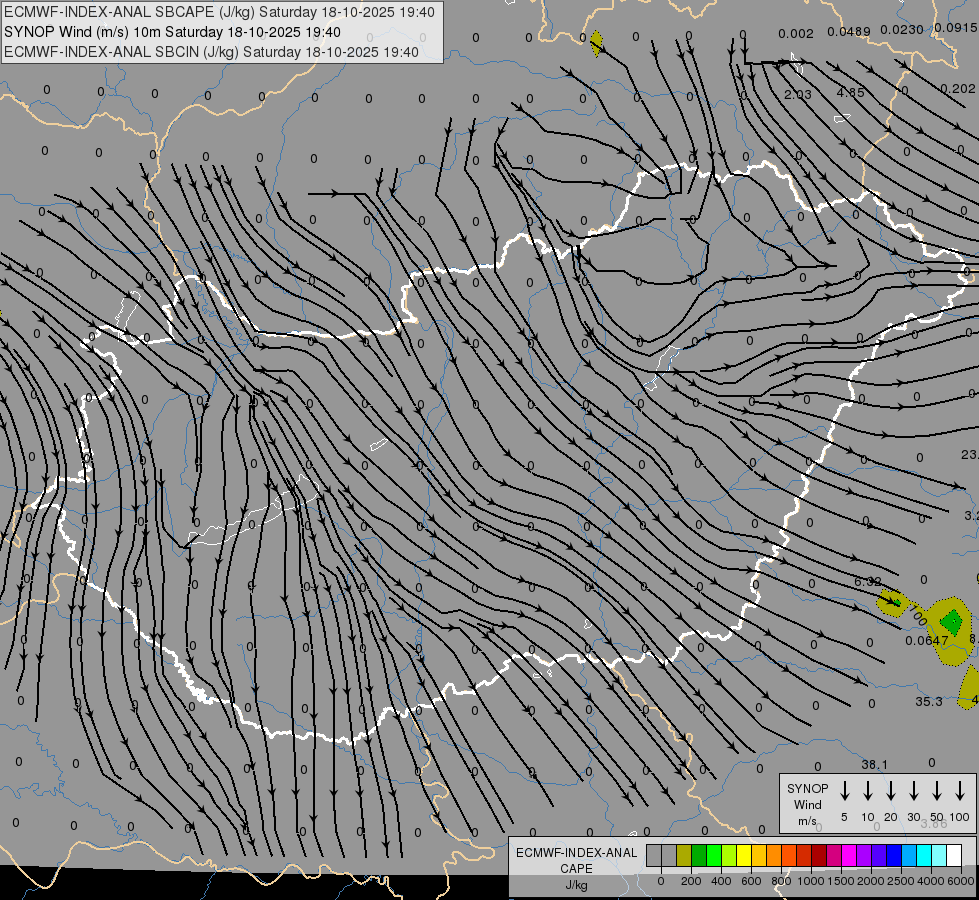This screenshot has width=979, height=900.
Task: Click the 0.0915 value on the map
Action: [x=956, y=28]
